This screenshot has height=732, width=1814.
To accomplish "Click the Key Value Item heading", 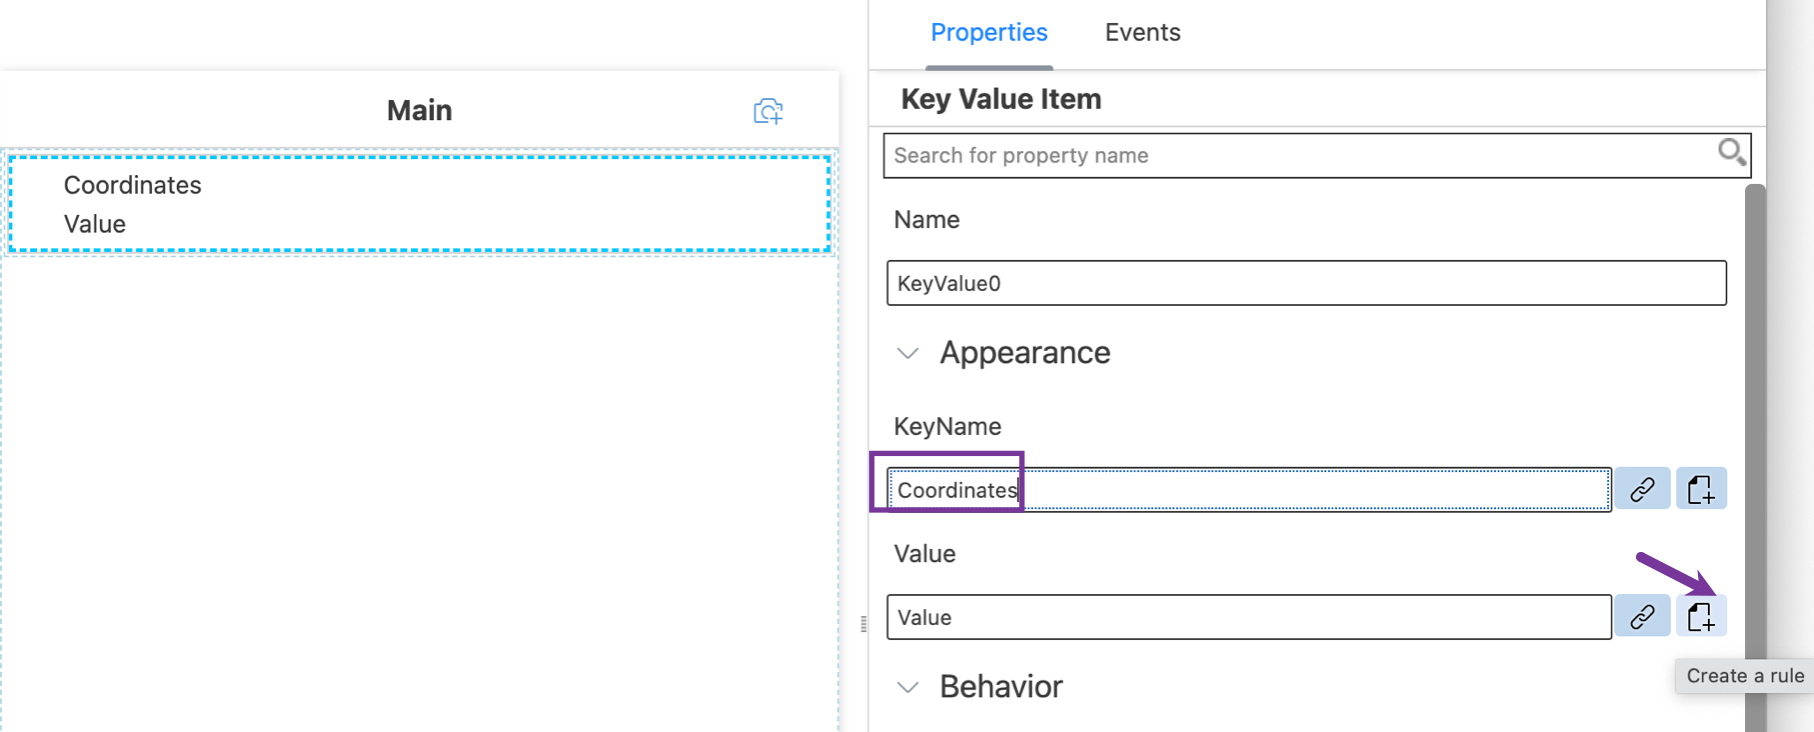I will [x=1001, y=99].
